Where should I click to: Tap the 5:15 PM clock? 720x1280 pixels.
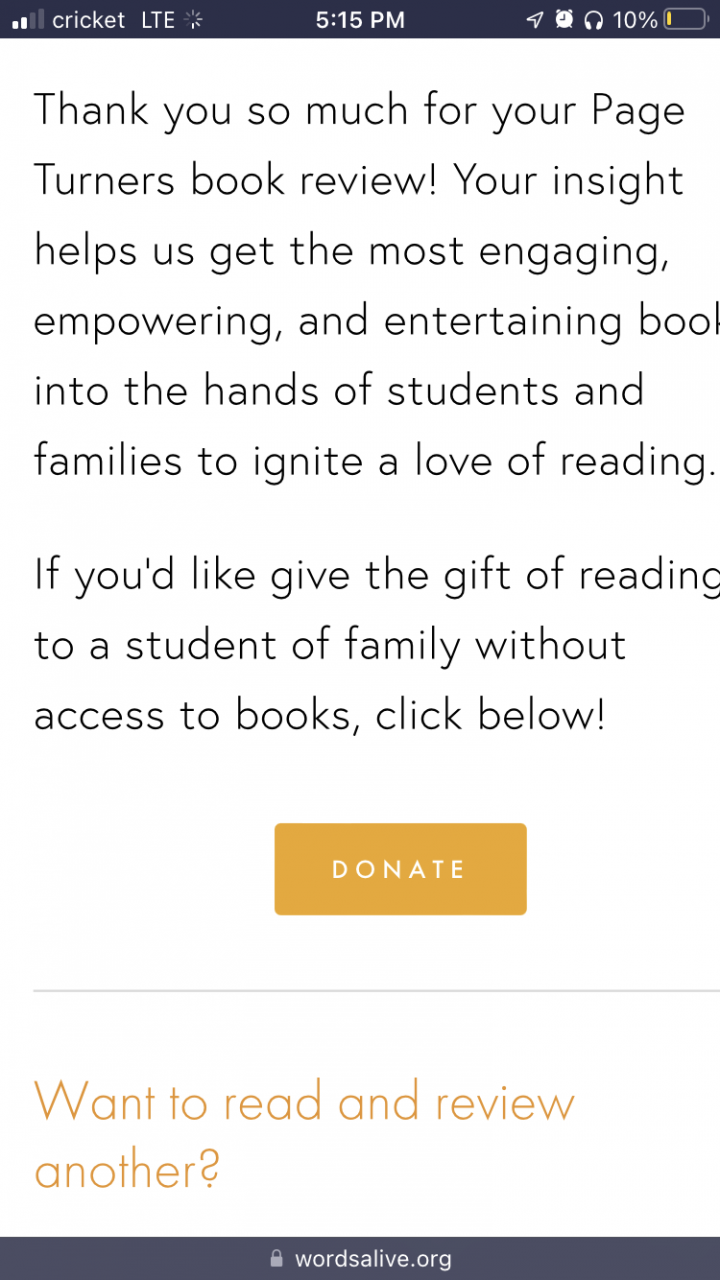[x=360, y=19]
